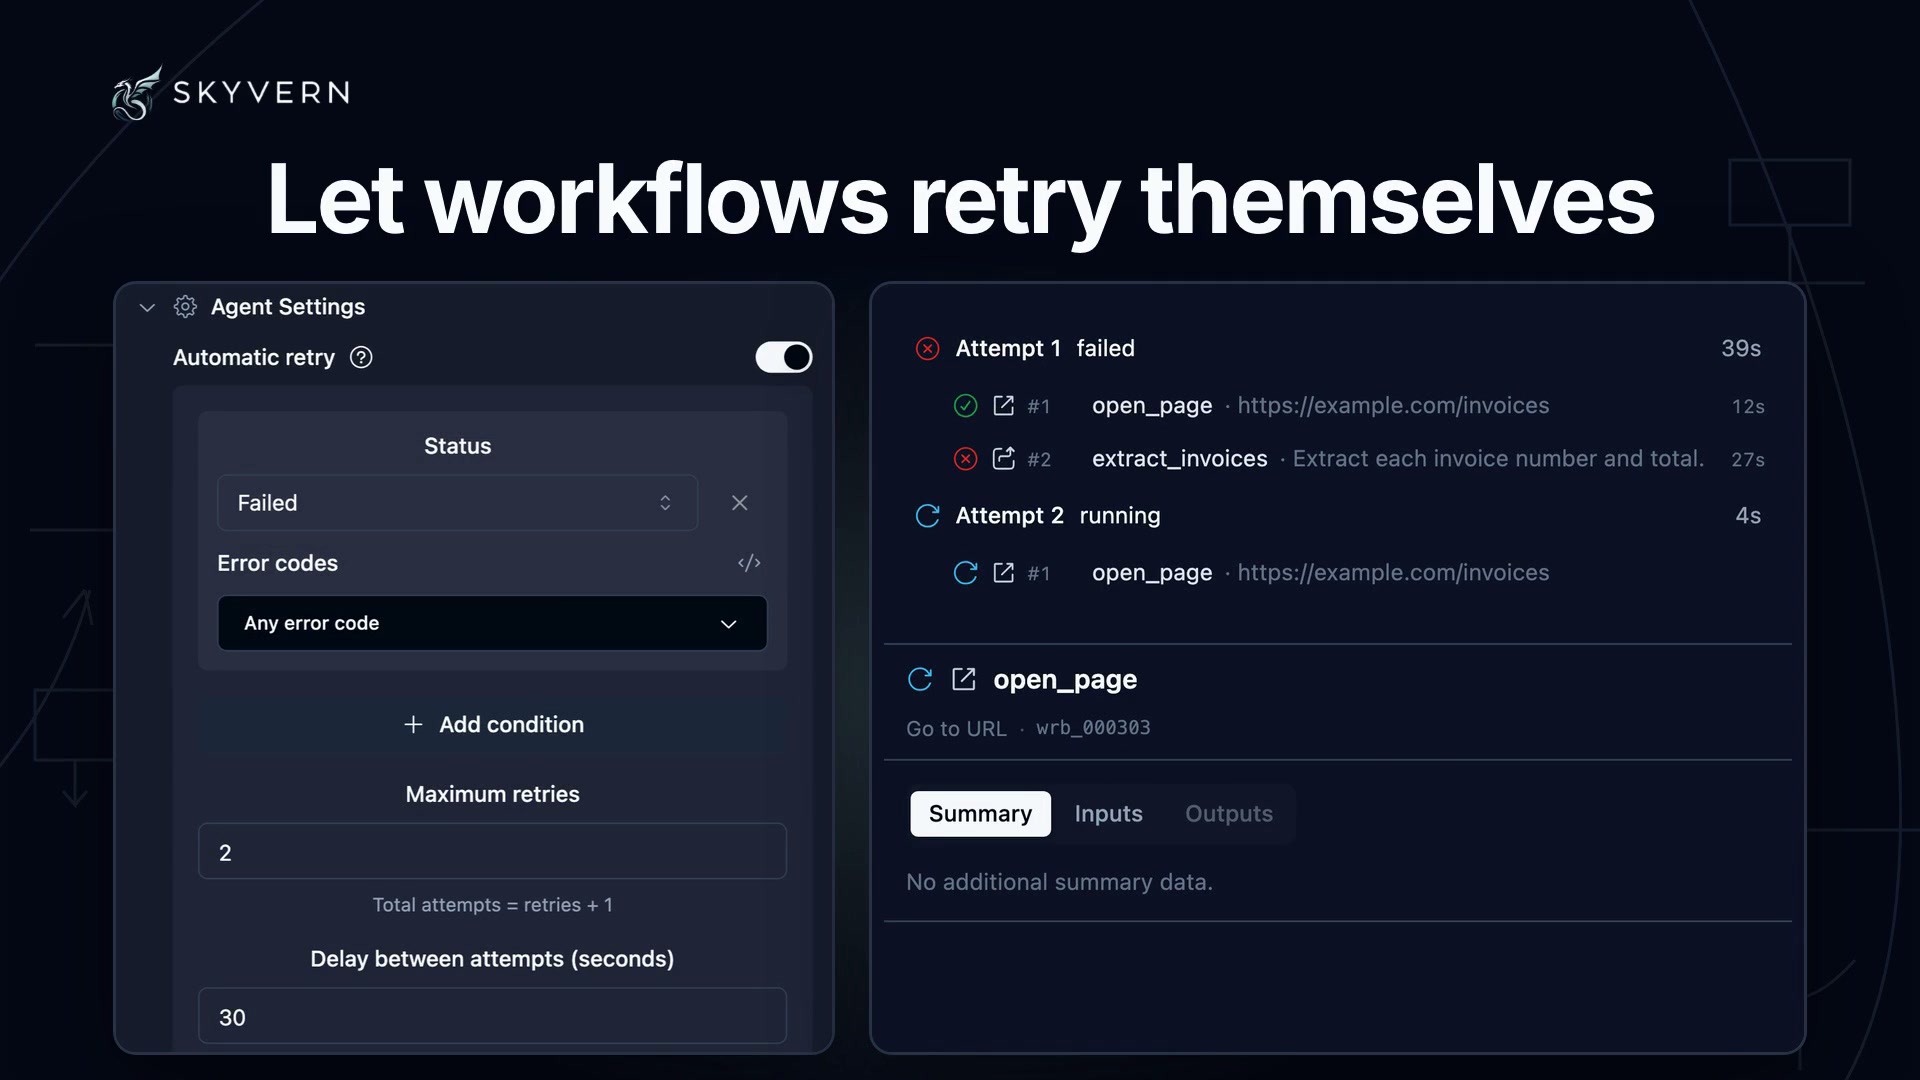Click the Skyvern dragon logo
1920x1080 pixels.
point(137,93)
